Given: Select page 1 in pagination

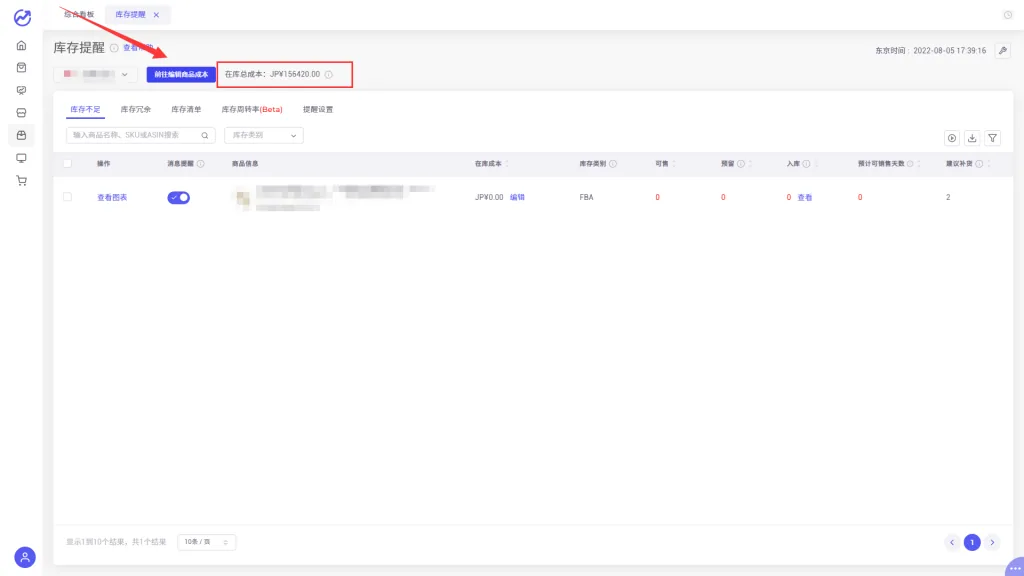Looking at the screenshot, I should (972, 542).
